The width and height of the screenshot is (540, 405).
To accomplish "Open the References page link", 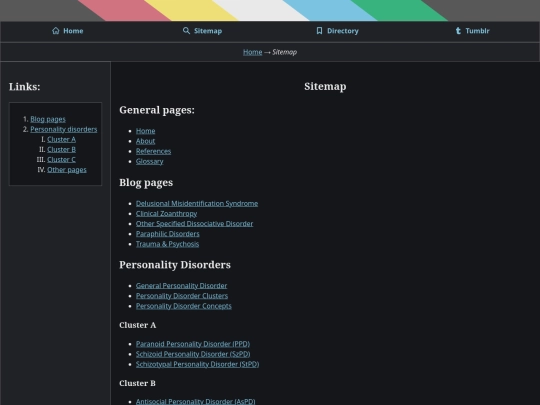I will [153, 151].
